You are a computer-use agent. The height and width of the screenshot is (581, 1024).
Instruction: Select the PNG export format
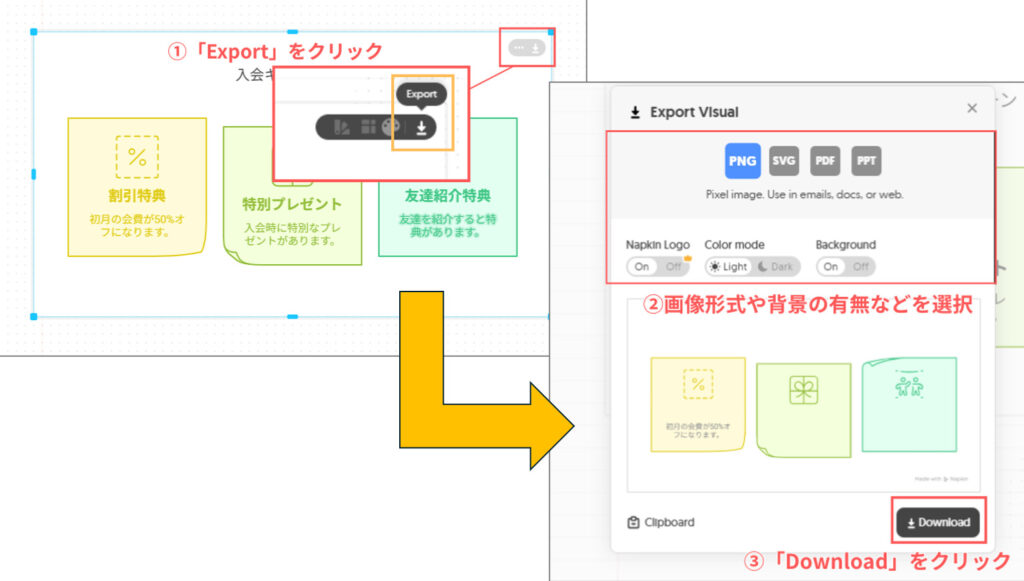[x=743, y=161]
